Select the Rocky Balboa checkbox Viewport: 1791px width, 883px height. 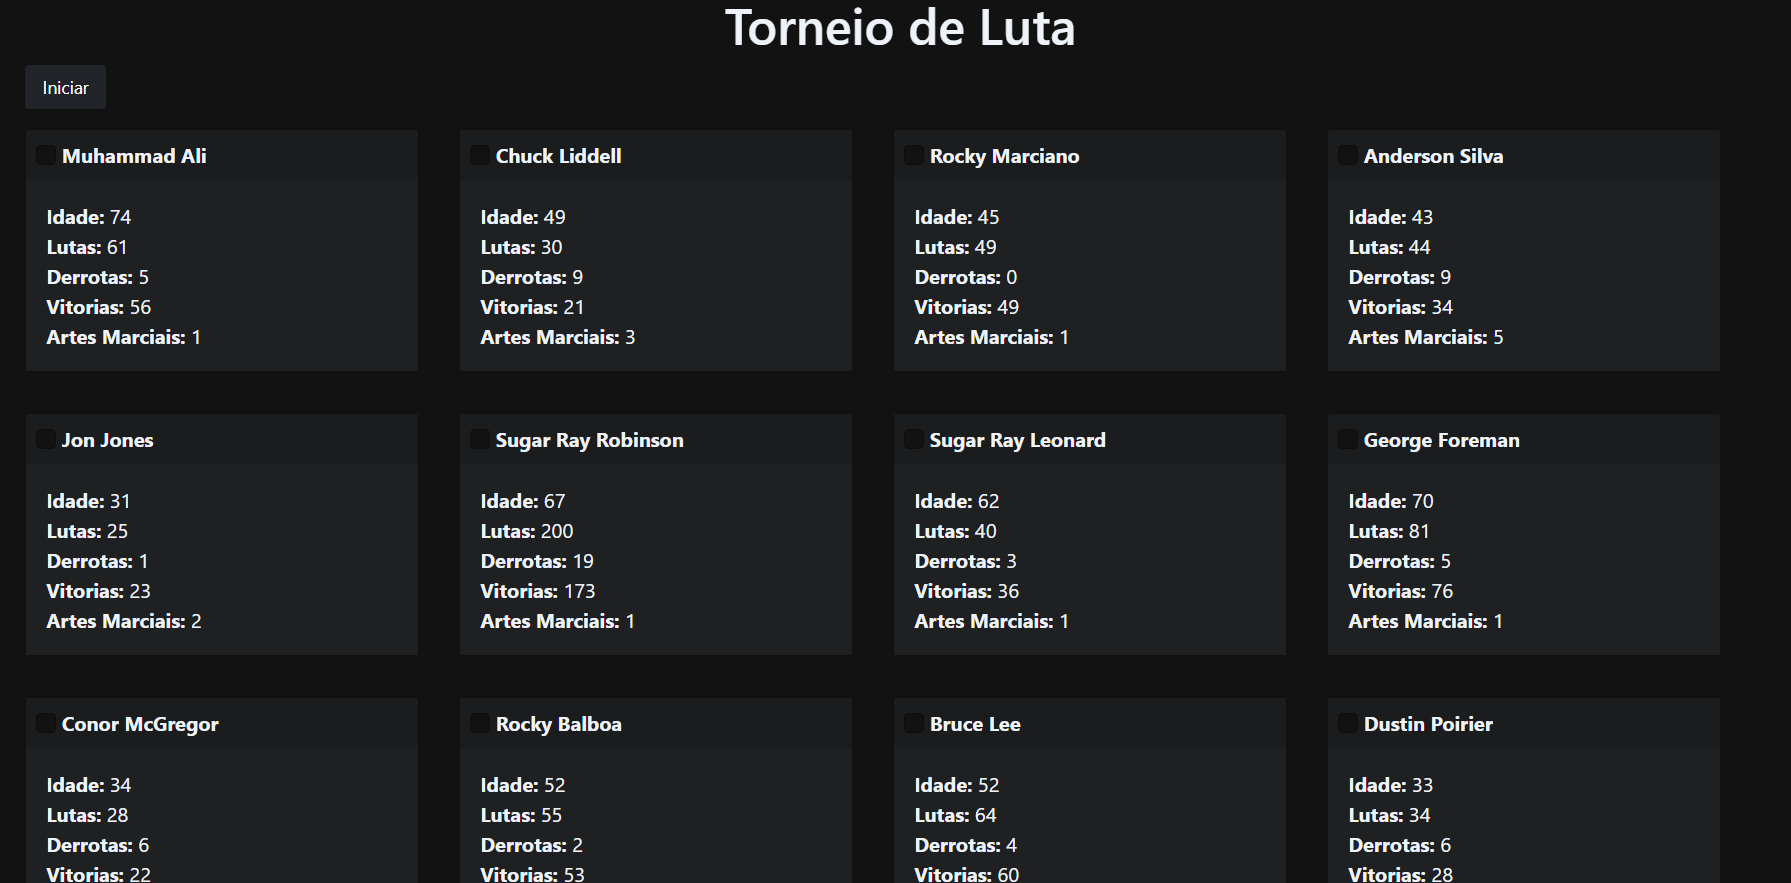pyautogui.click(x=479, y=722)
